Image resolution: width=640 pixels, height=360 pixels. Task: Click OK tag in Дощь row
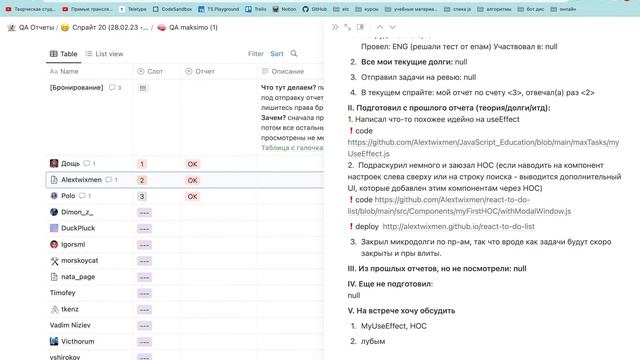[x=192, y=164]
